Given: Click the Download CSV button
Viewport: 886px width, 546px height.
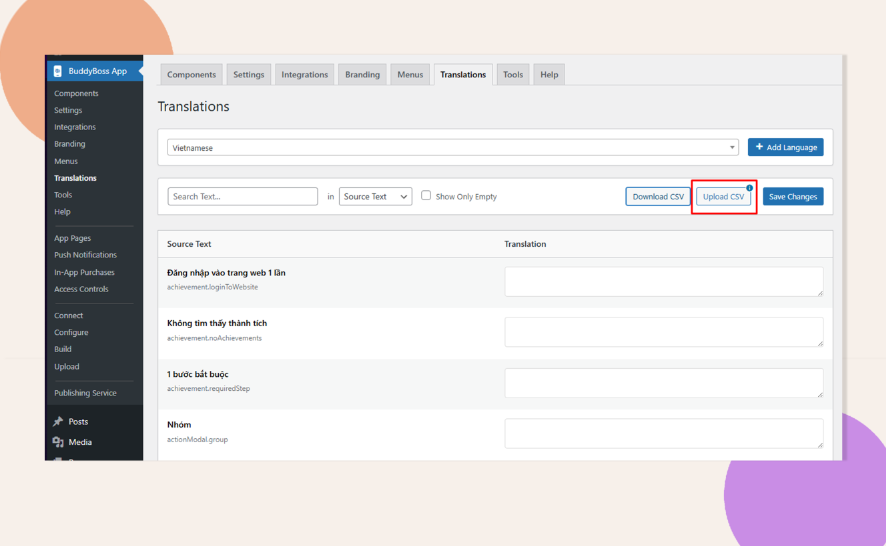Looking at the screenshot, I should [x=658, y=197].
